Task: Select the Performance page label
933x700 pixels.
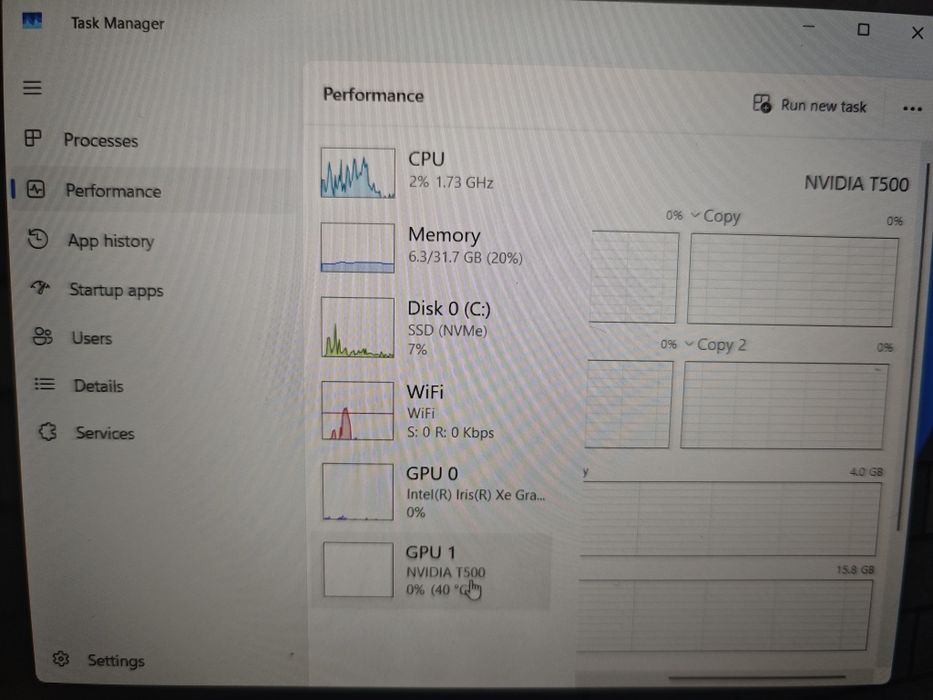Action: pos(113,191)
